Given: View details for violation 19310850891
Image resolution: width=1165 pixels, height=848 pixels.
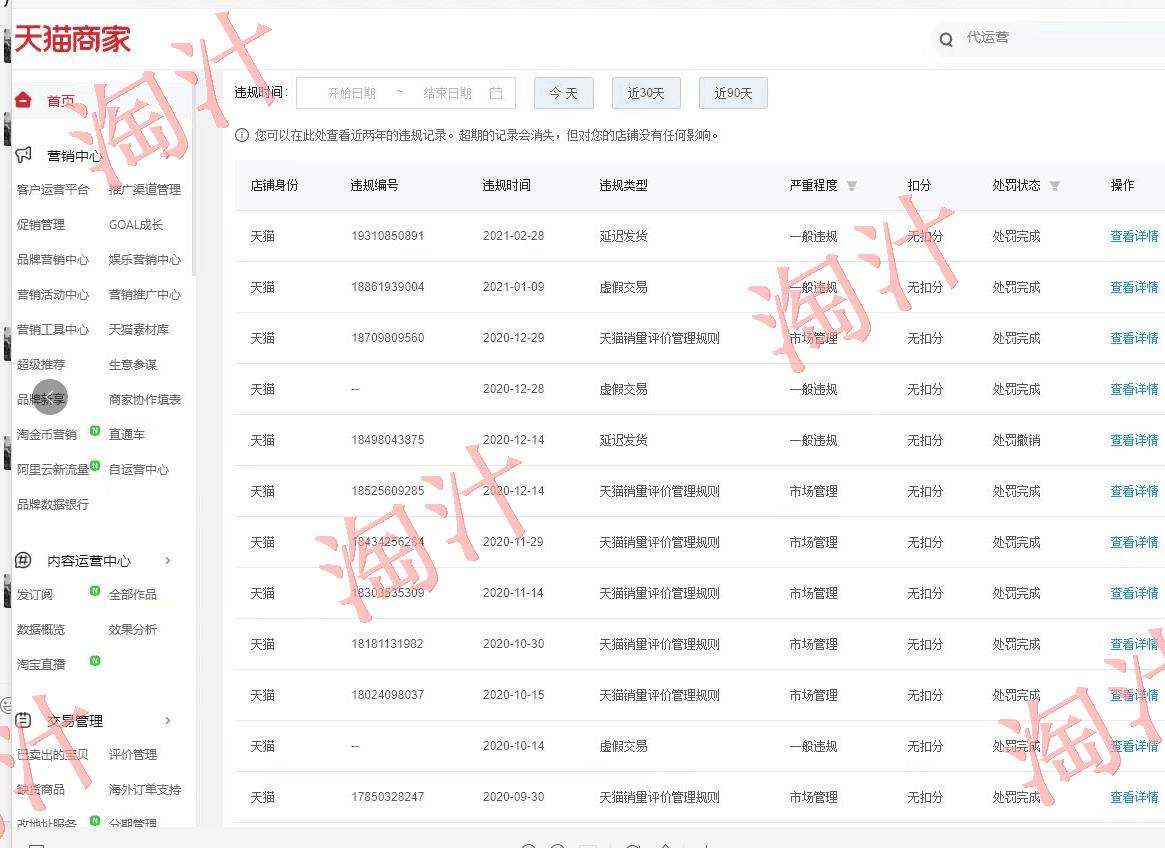Looking at the screenshot, I should [1134, 236].
